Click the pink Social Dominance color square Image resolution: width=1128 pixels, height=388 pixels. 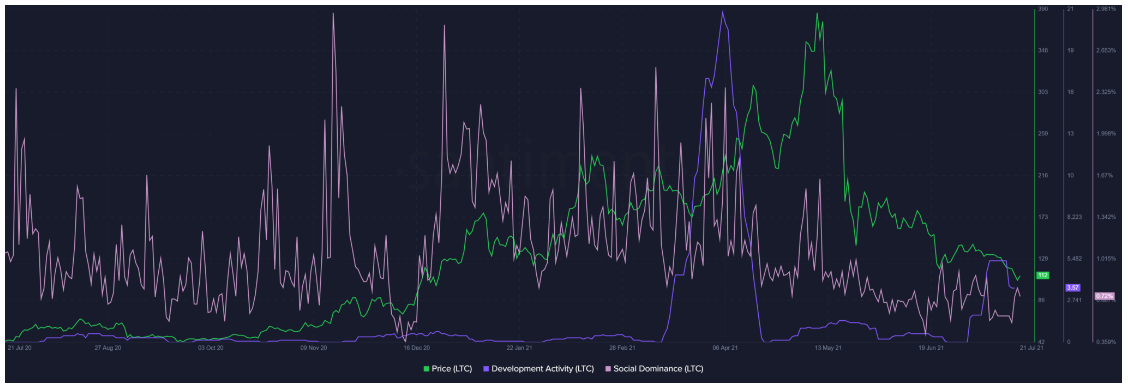click(609, 369)
